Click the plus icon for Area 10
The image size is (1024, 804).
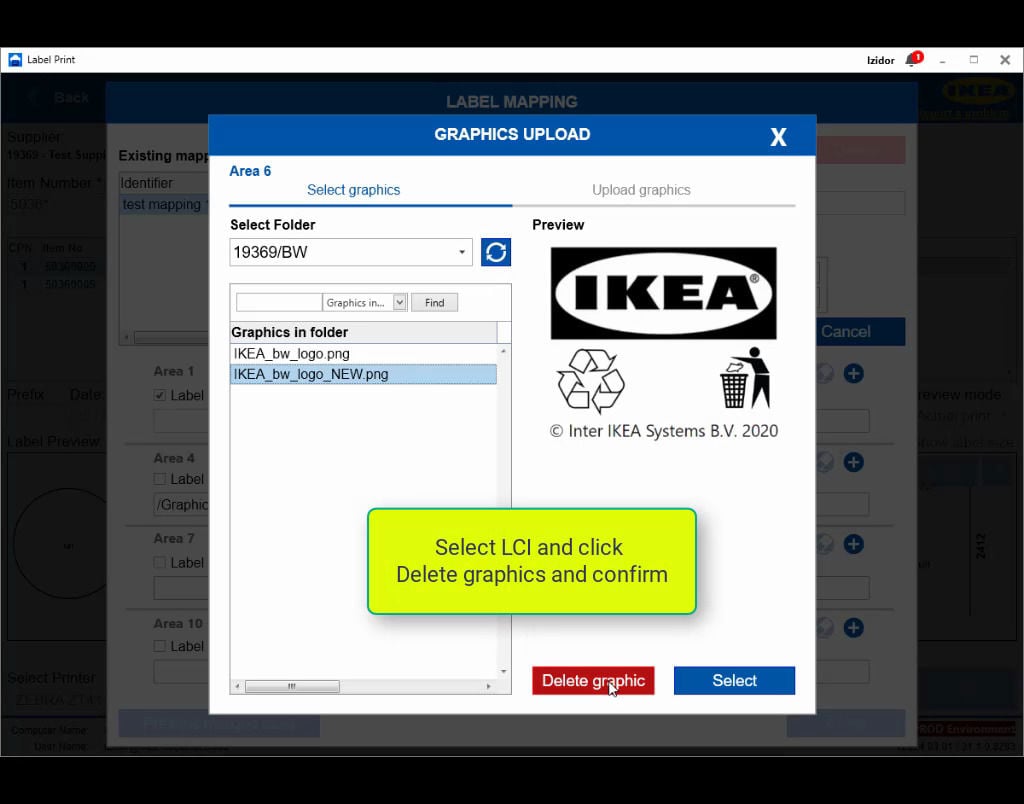(853, 628)
